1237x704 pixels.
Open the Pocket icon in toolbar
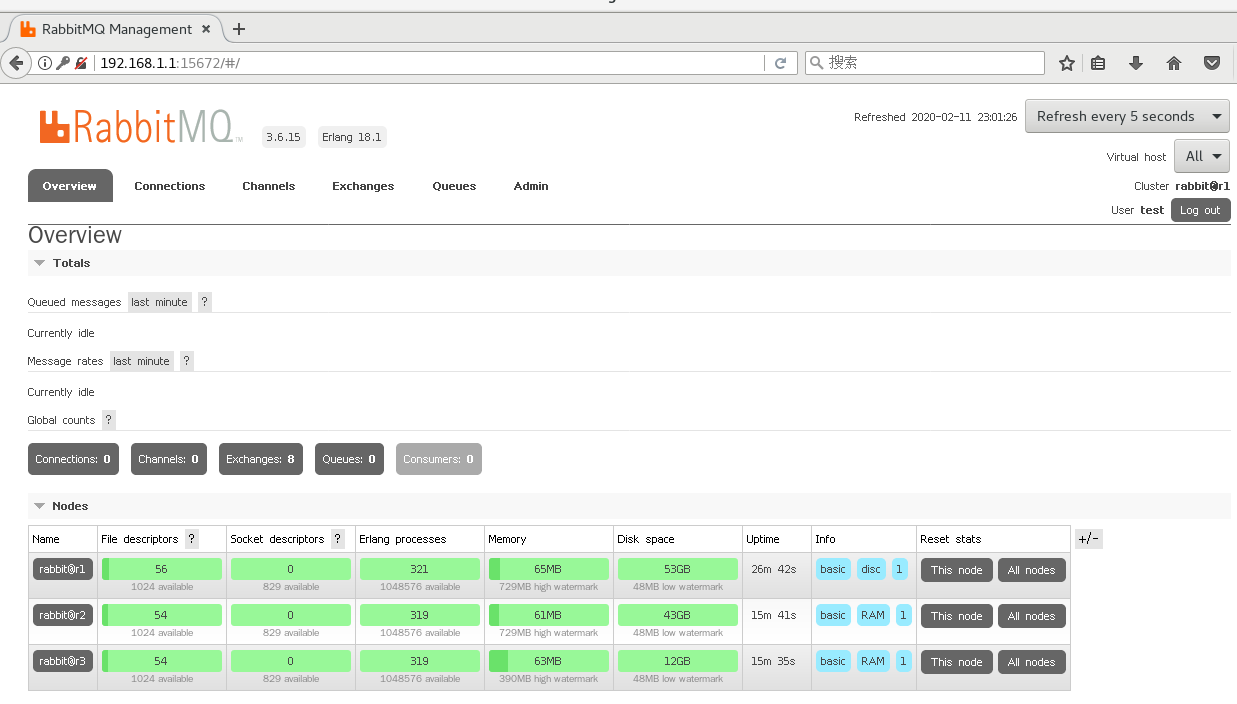(x=1212, y=63)
